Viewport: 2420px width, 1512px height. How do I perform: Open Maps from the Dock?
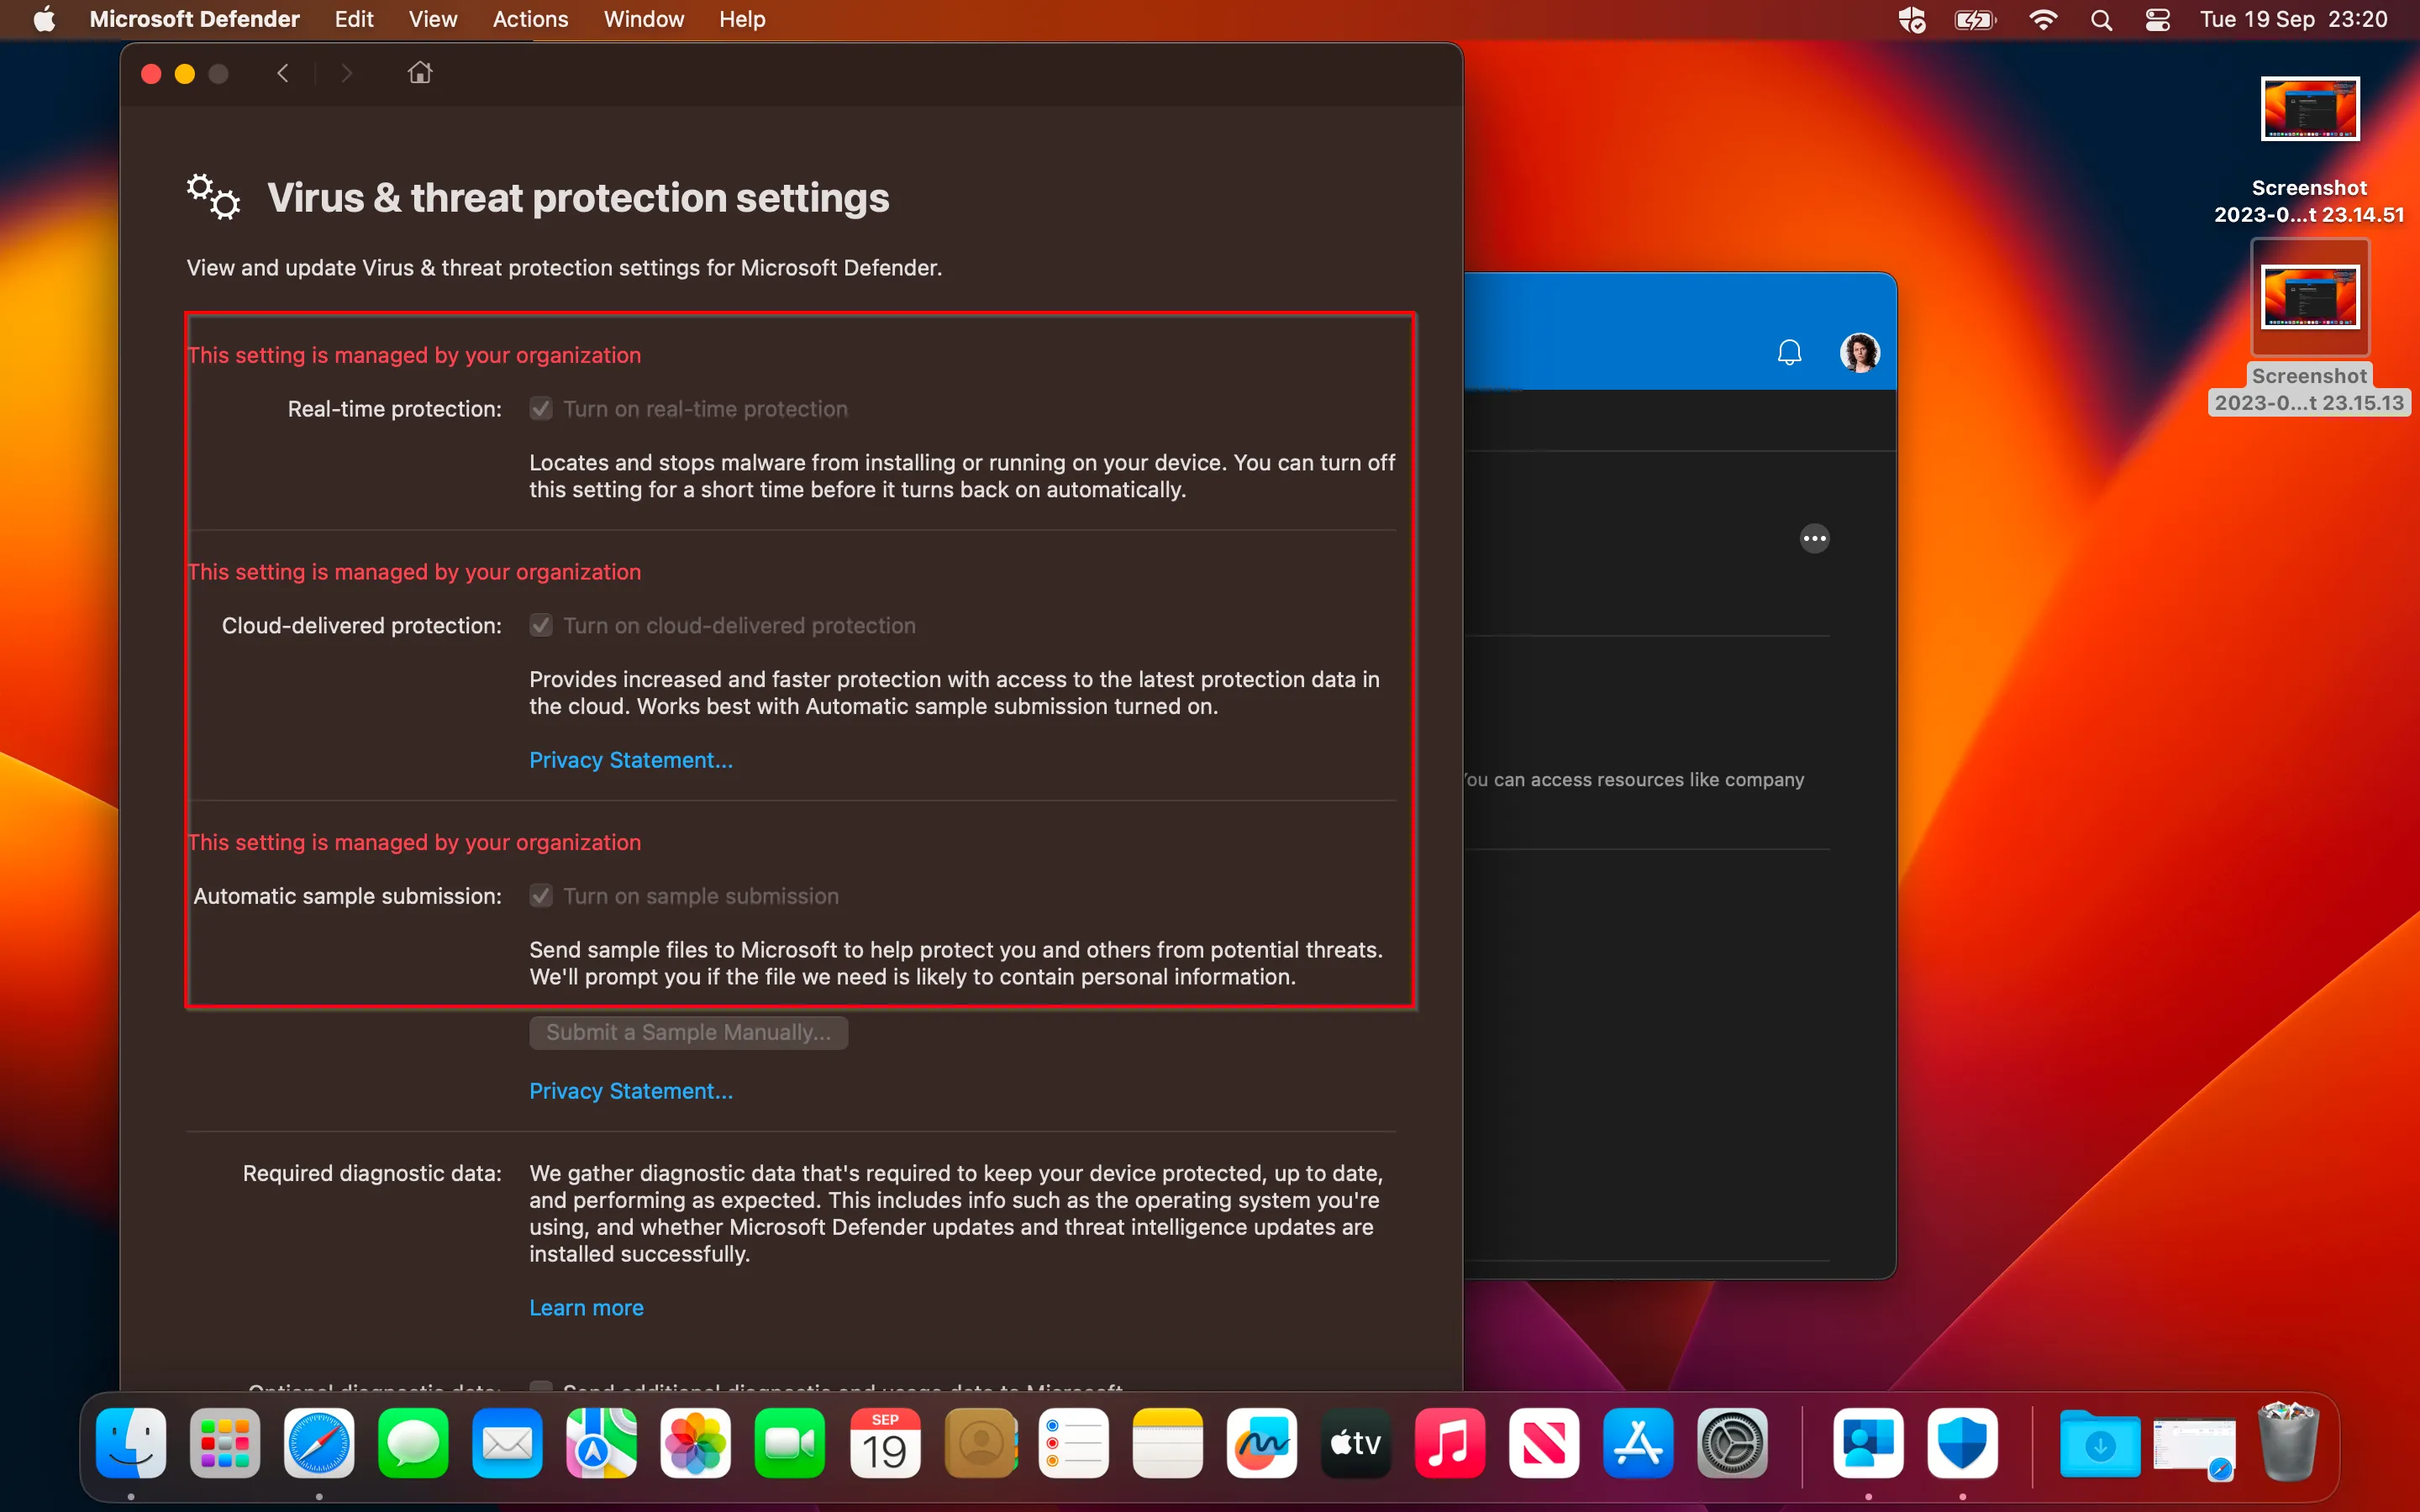[601, 1443]
